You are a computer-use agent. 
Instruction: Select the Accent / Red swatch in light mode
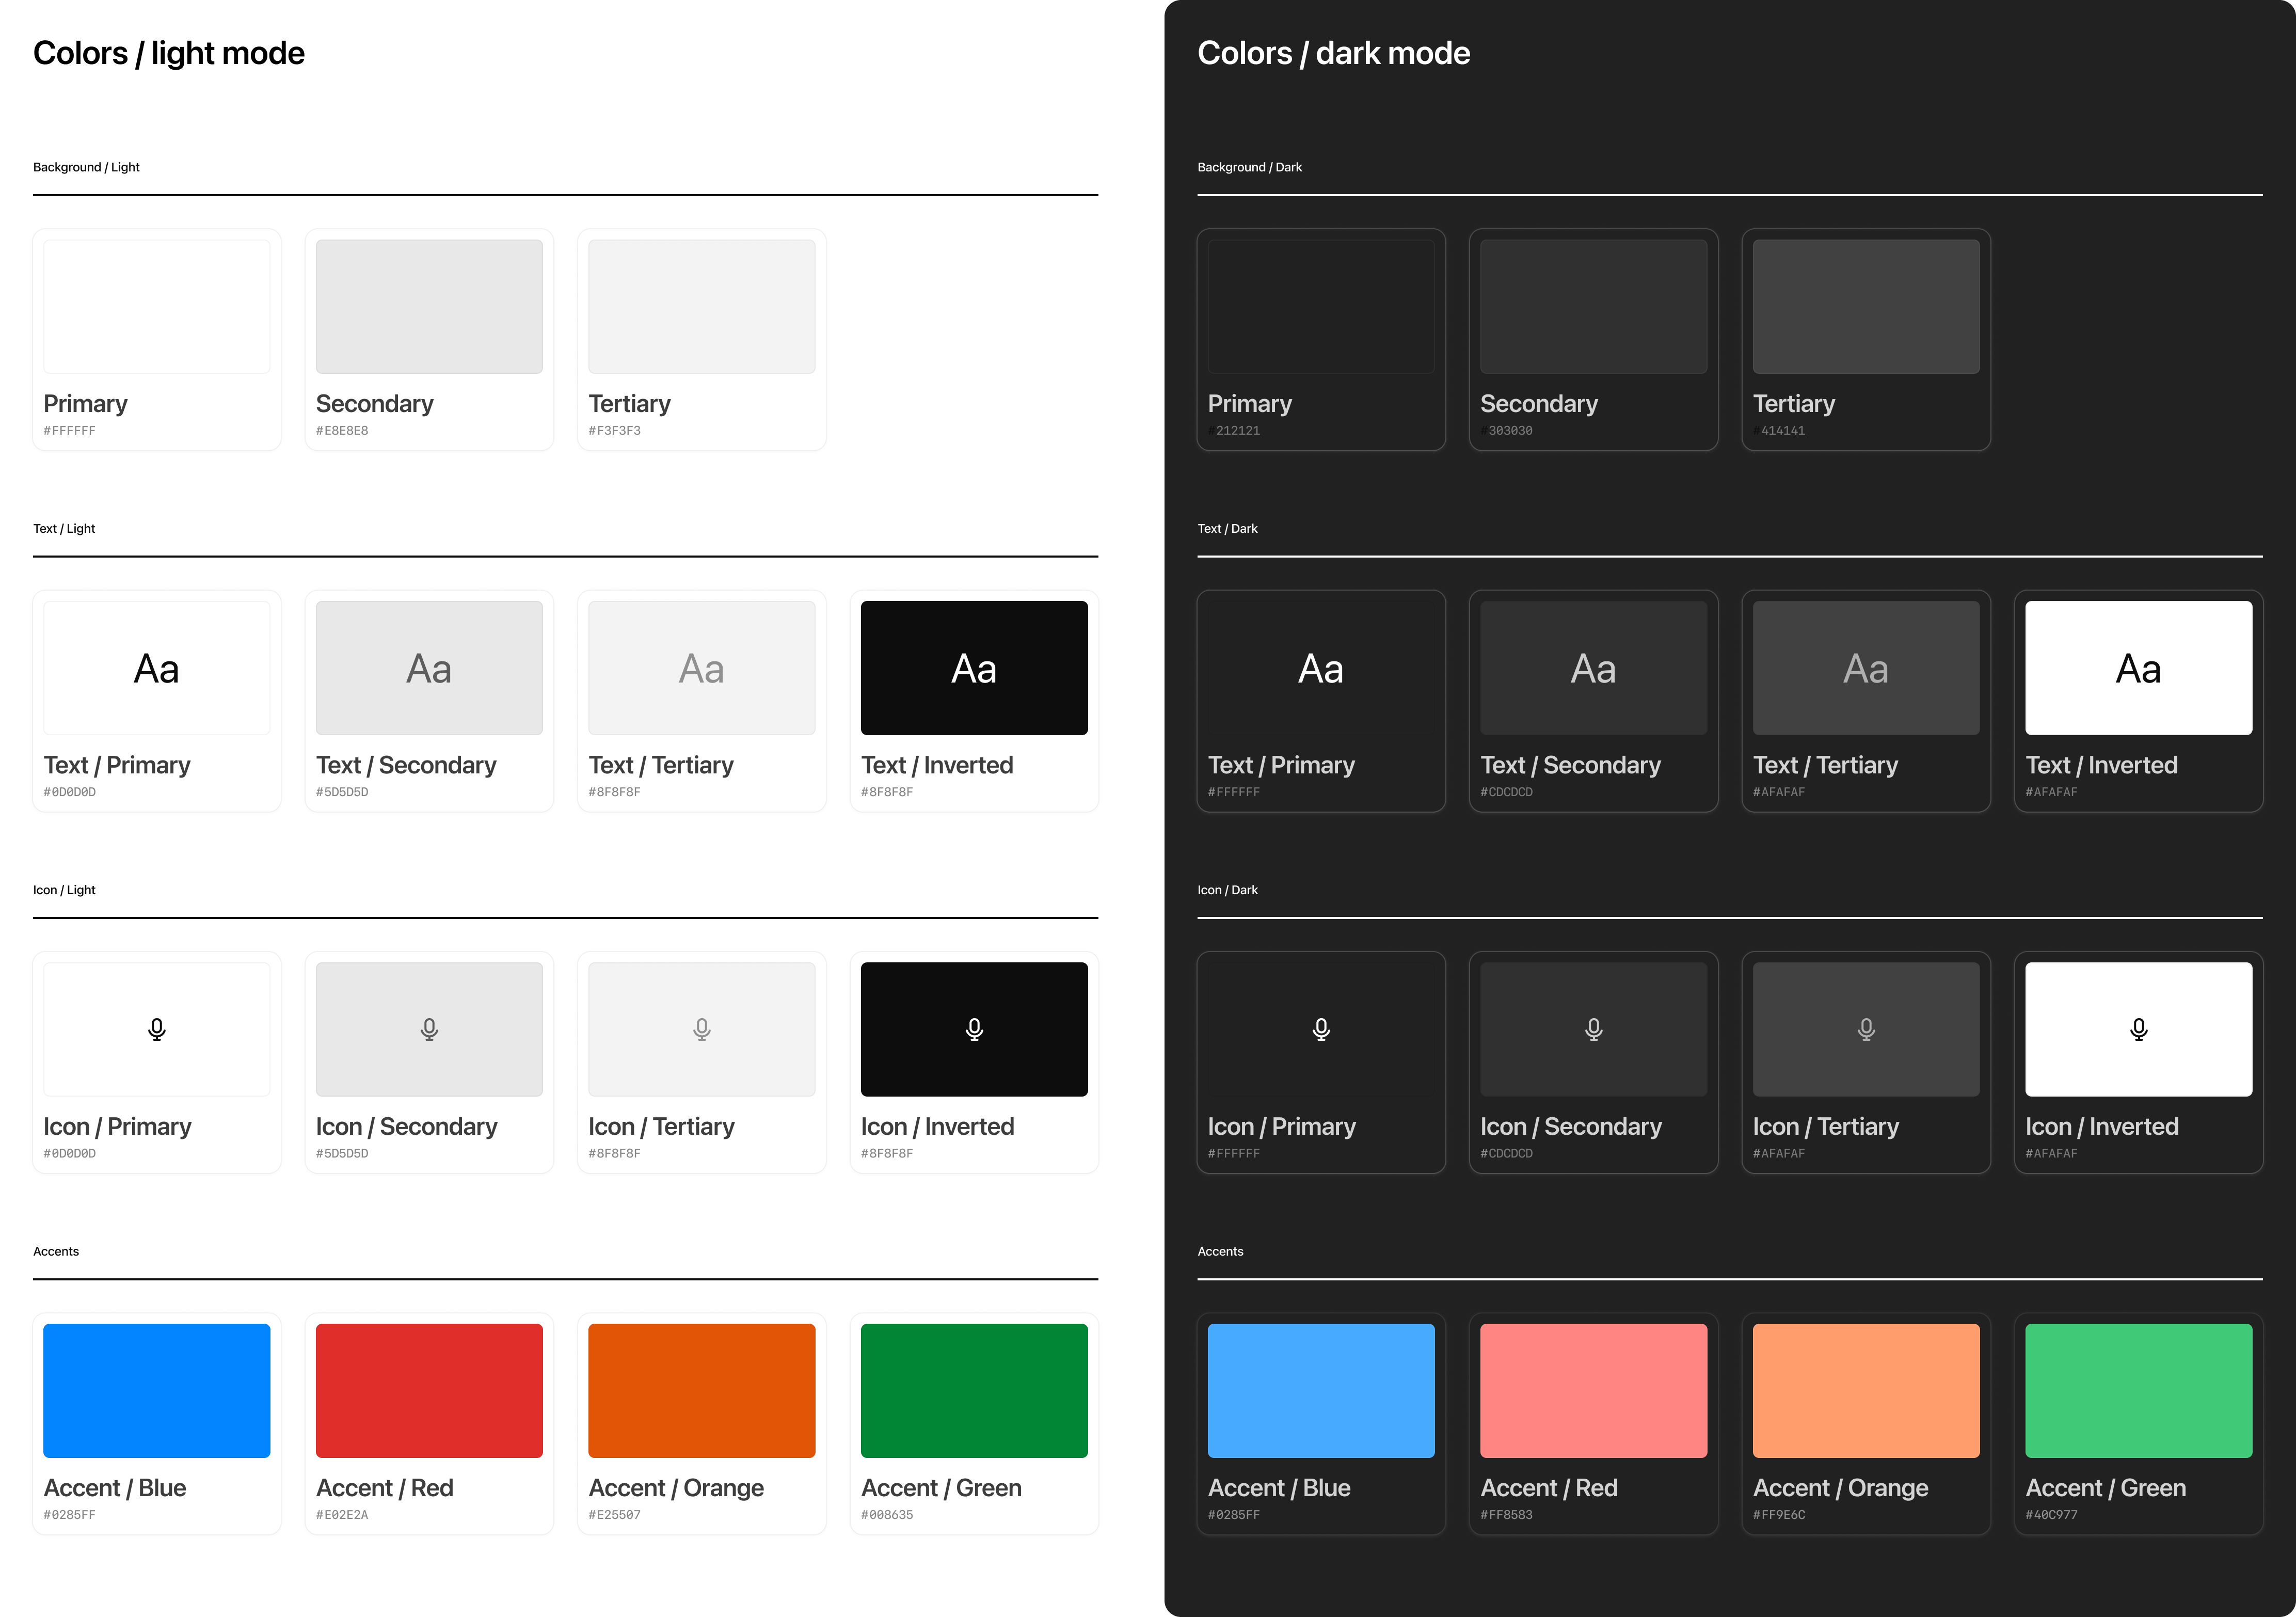click(429, 1390)
